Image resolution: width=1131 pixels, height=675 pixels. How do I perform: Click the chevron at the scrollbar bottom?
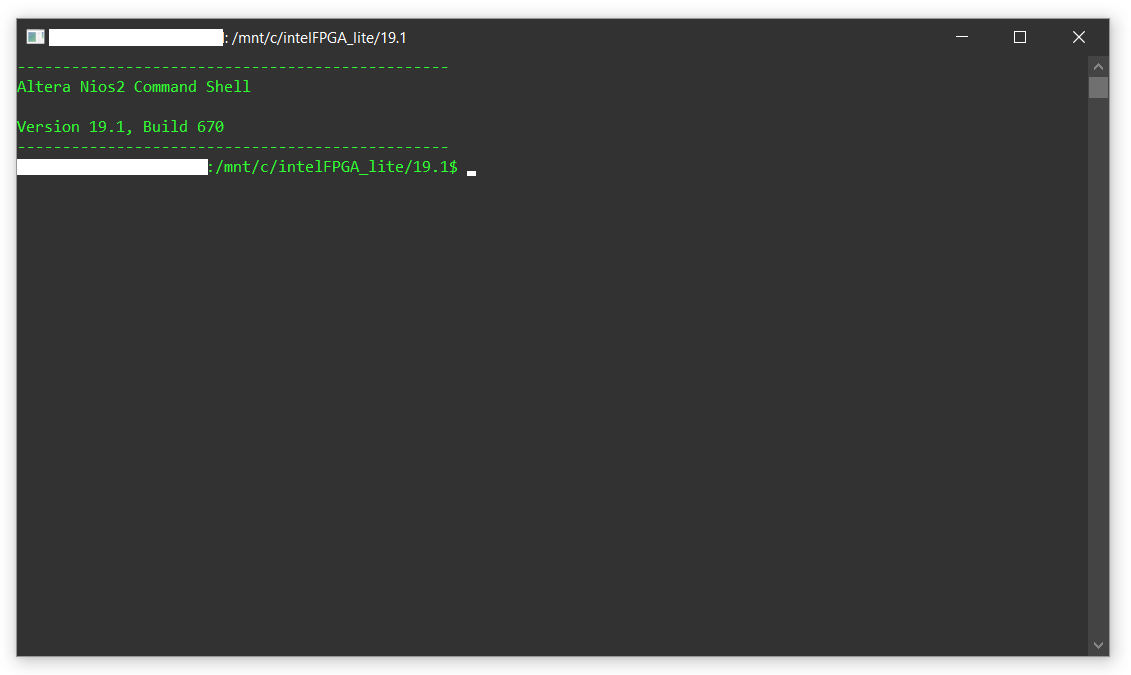(1098, 645)
